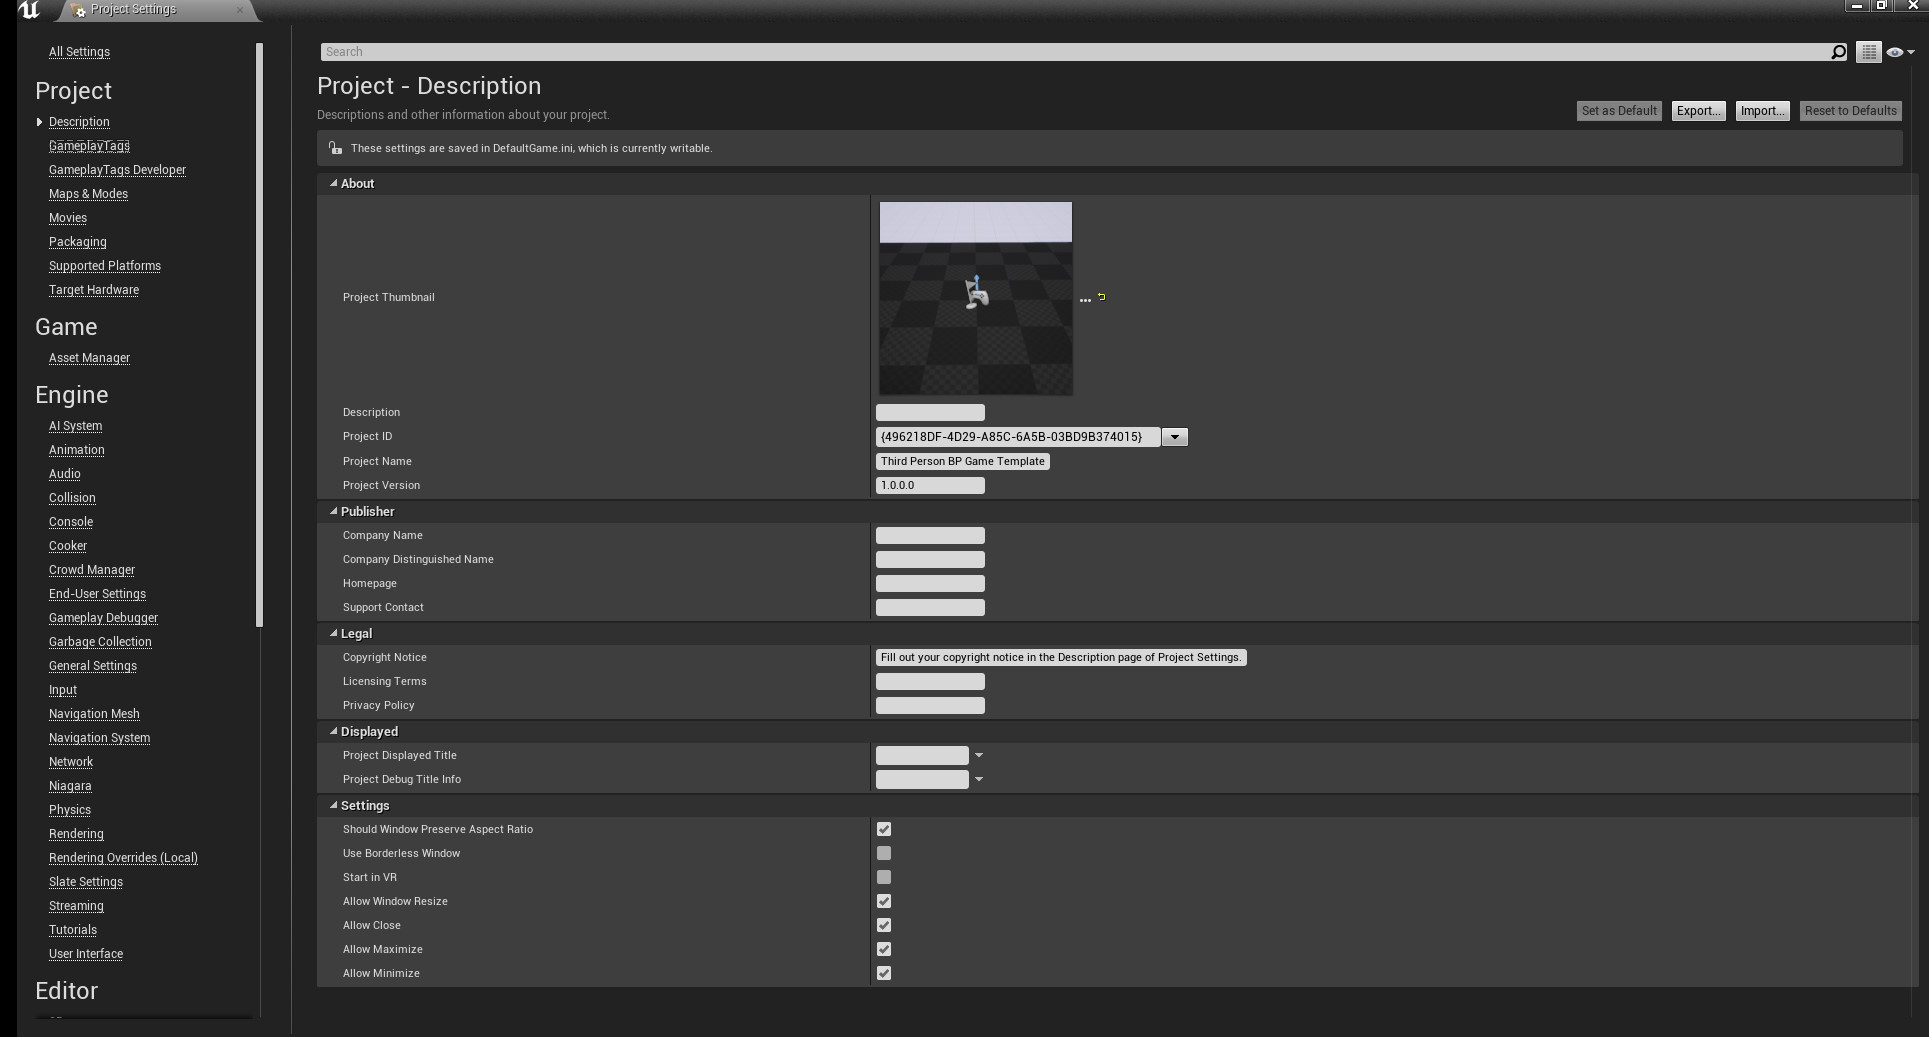Click the writable lock icon

[335, 148]
